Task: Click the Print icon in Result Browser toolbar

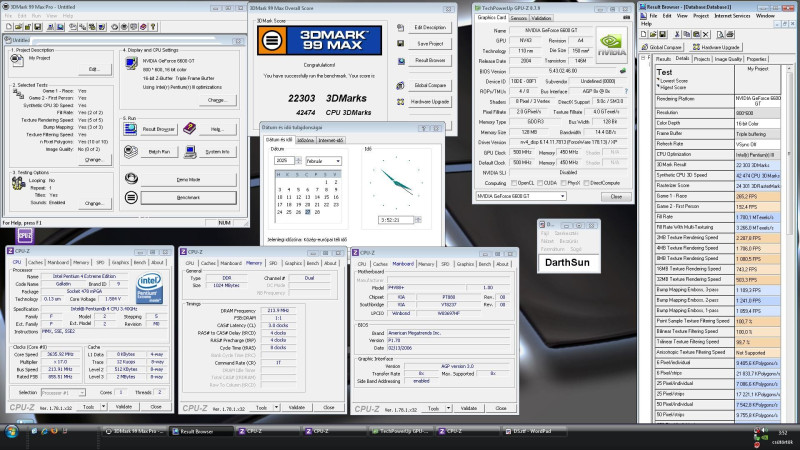Action: (730, 34)
